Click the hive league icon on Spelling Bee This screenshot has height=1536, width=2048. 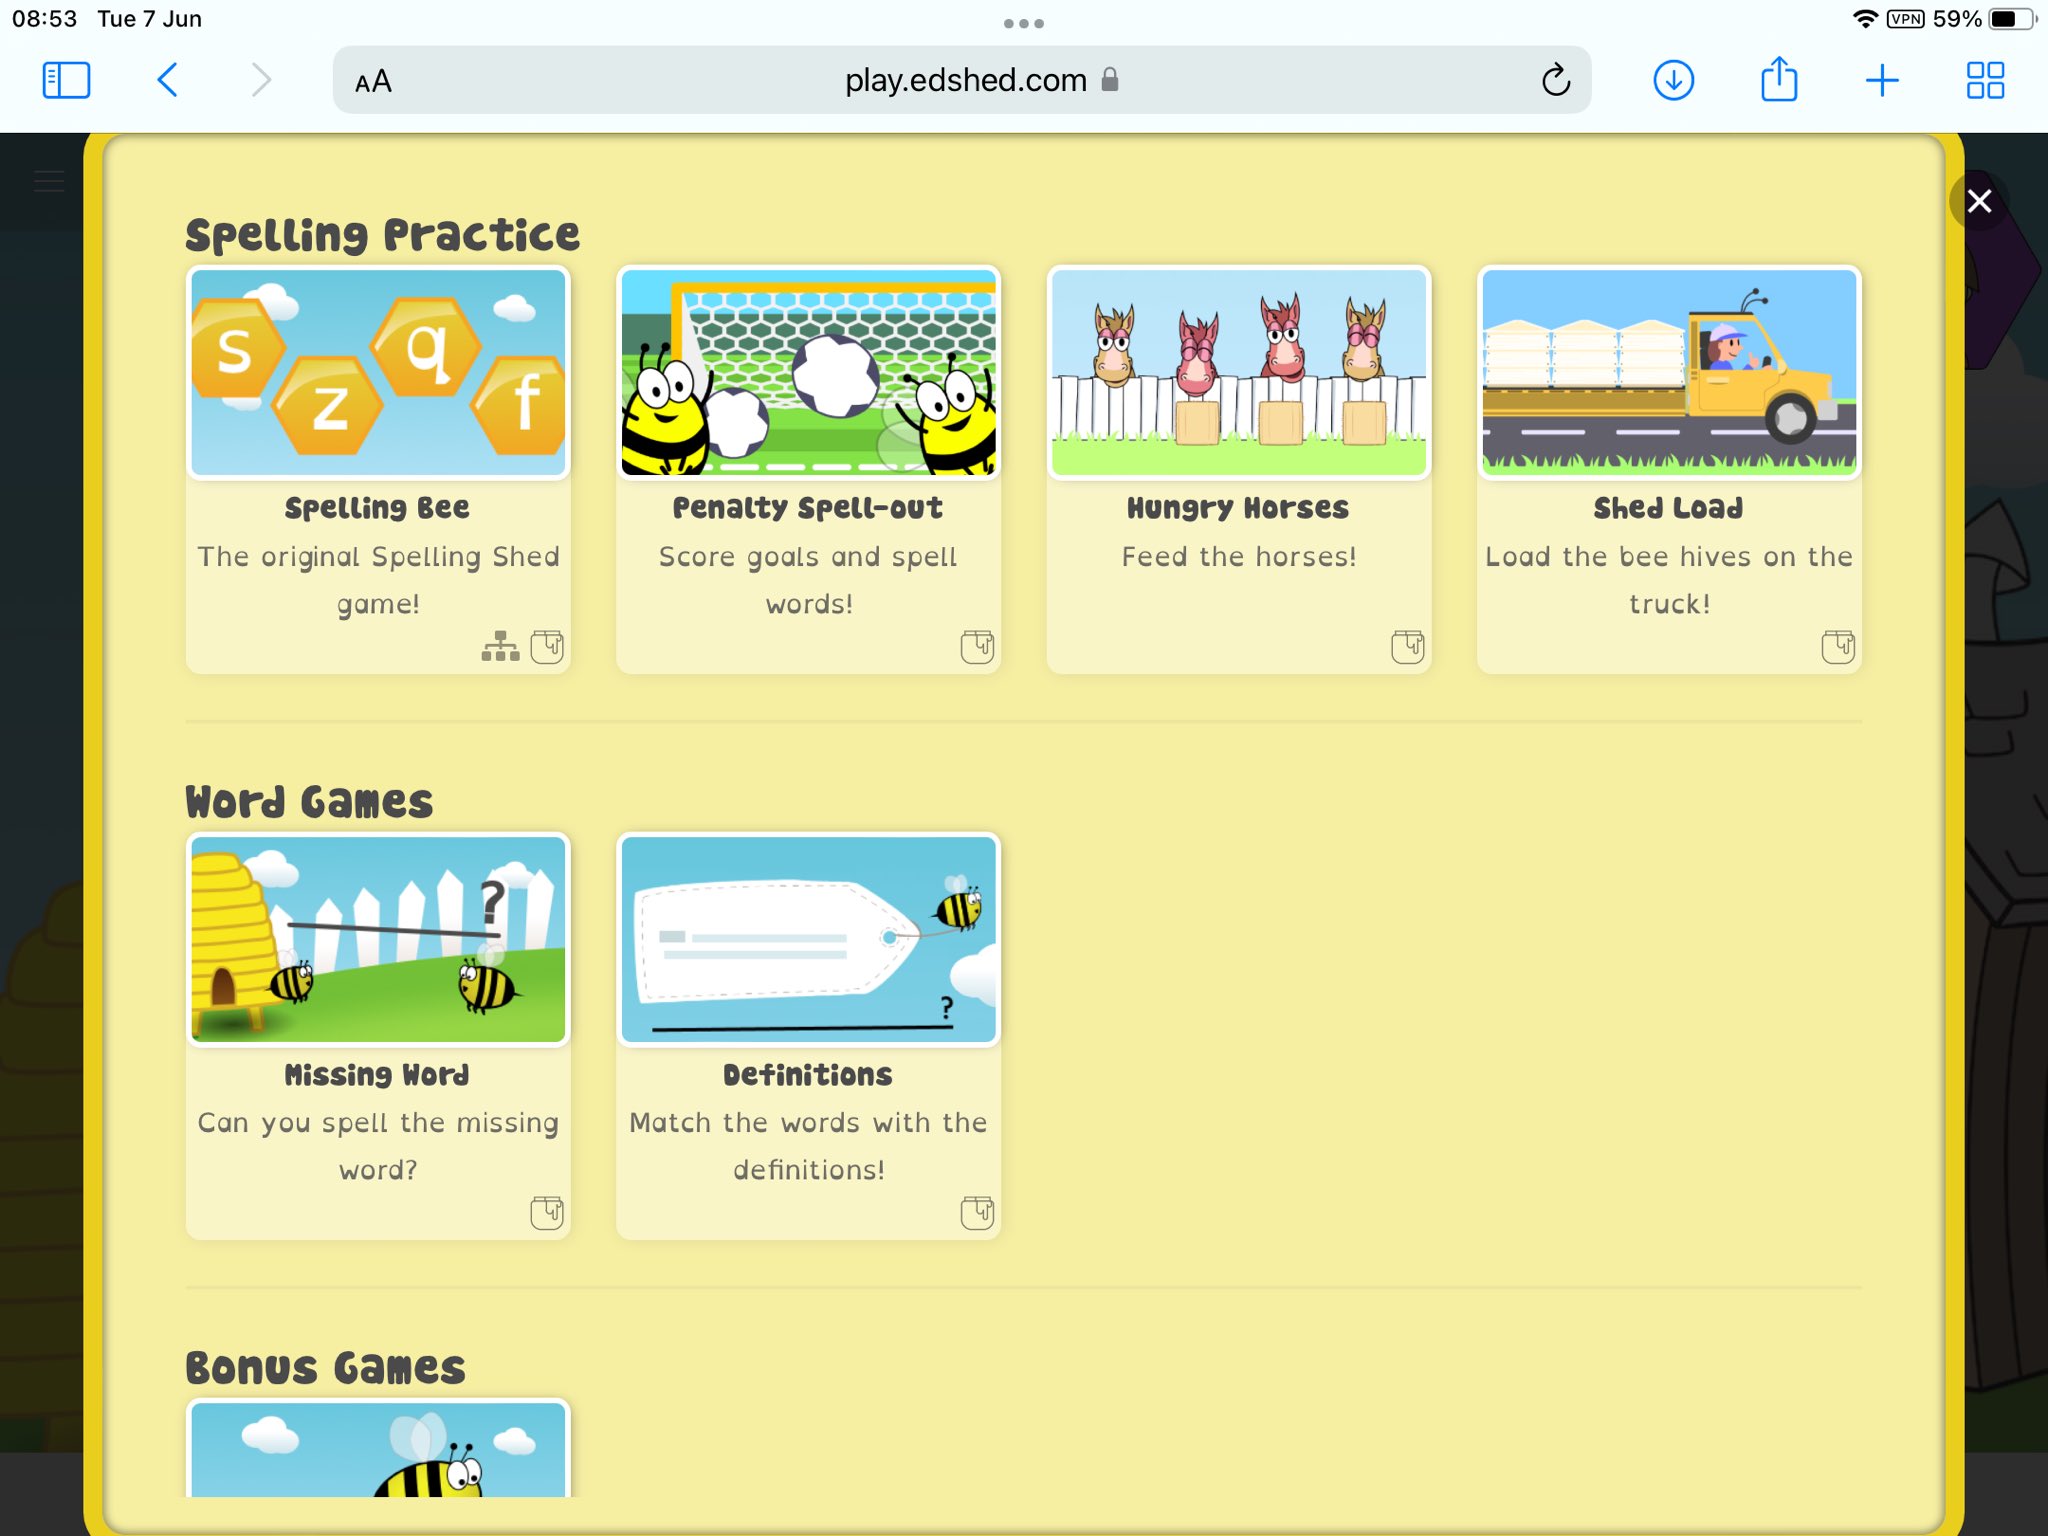pyautogui.click(x=500, y=647)
